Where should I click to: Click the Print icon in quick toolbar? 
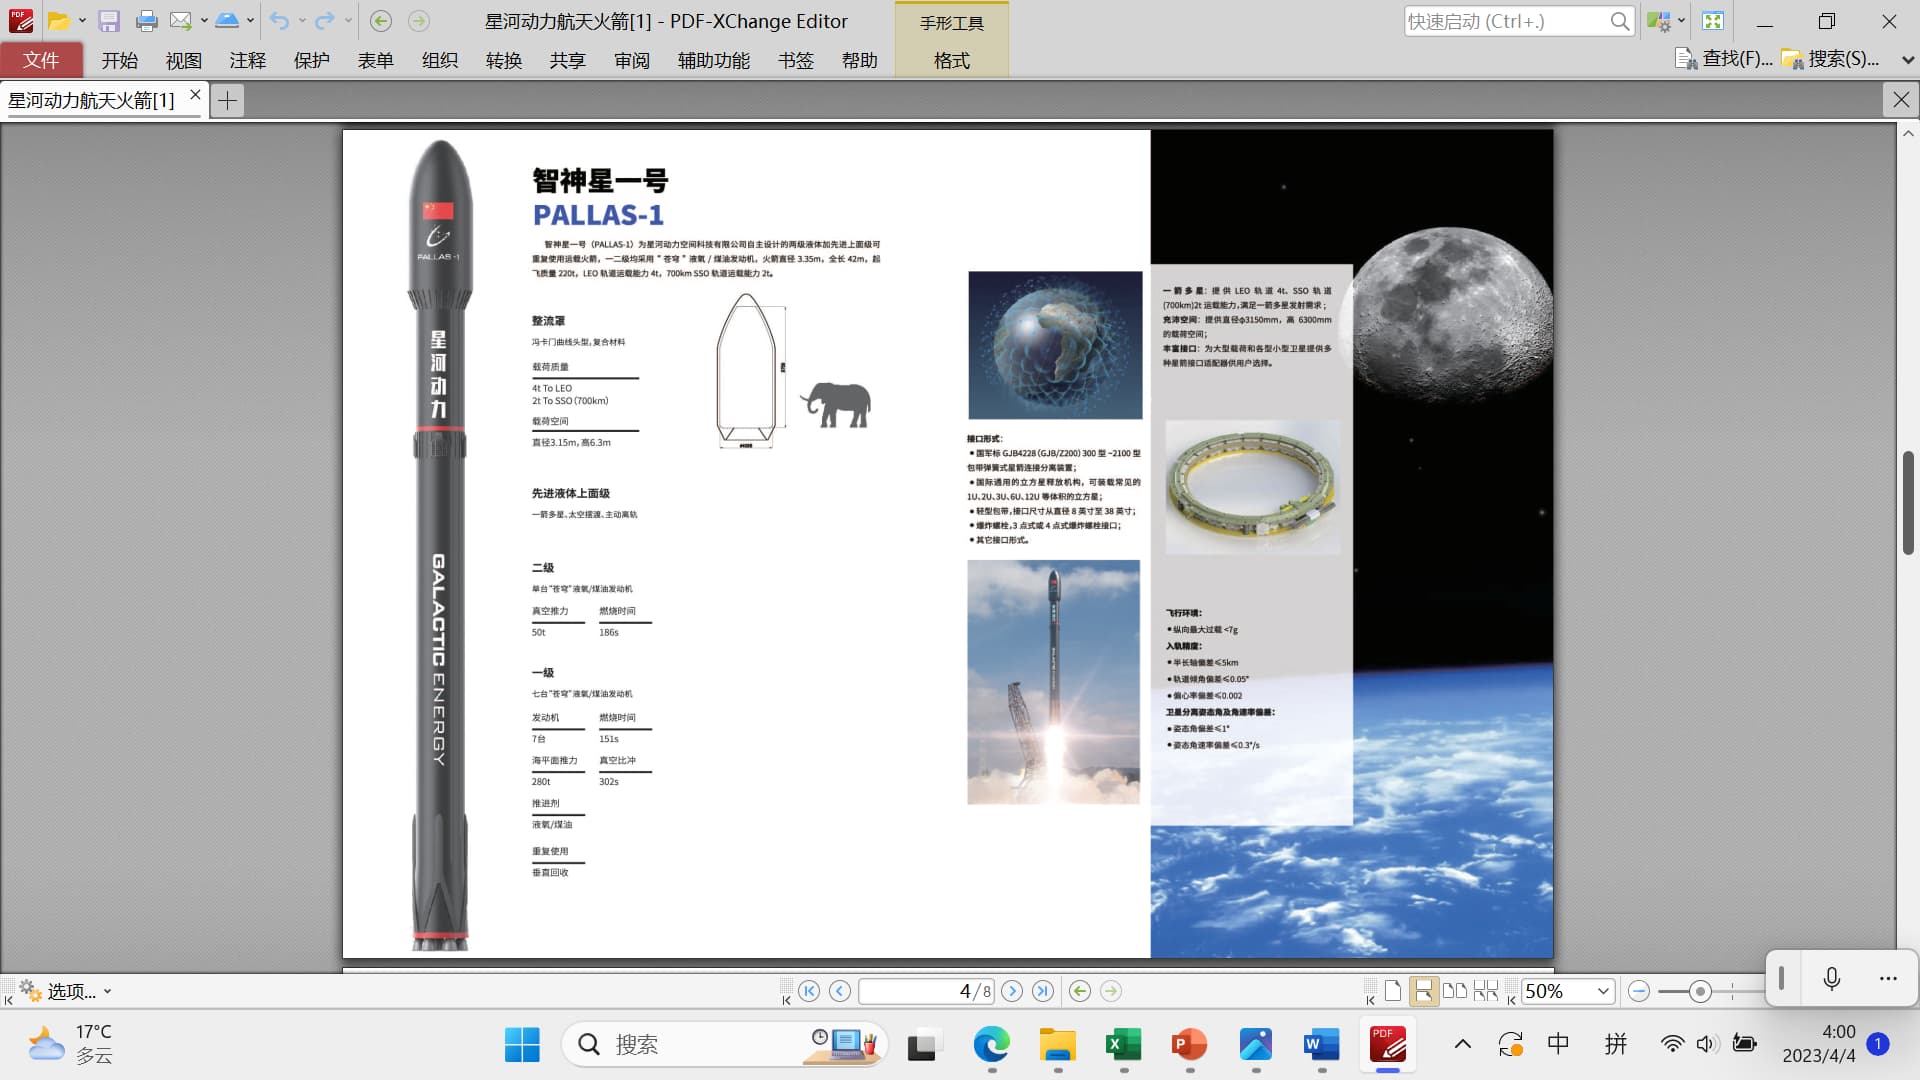146,21
